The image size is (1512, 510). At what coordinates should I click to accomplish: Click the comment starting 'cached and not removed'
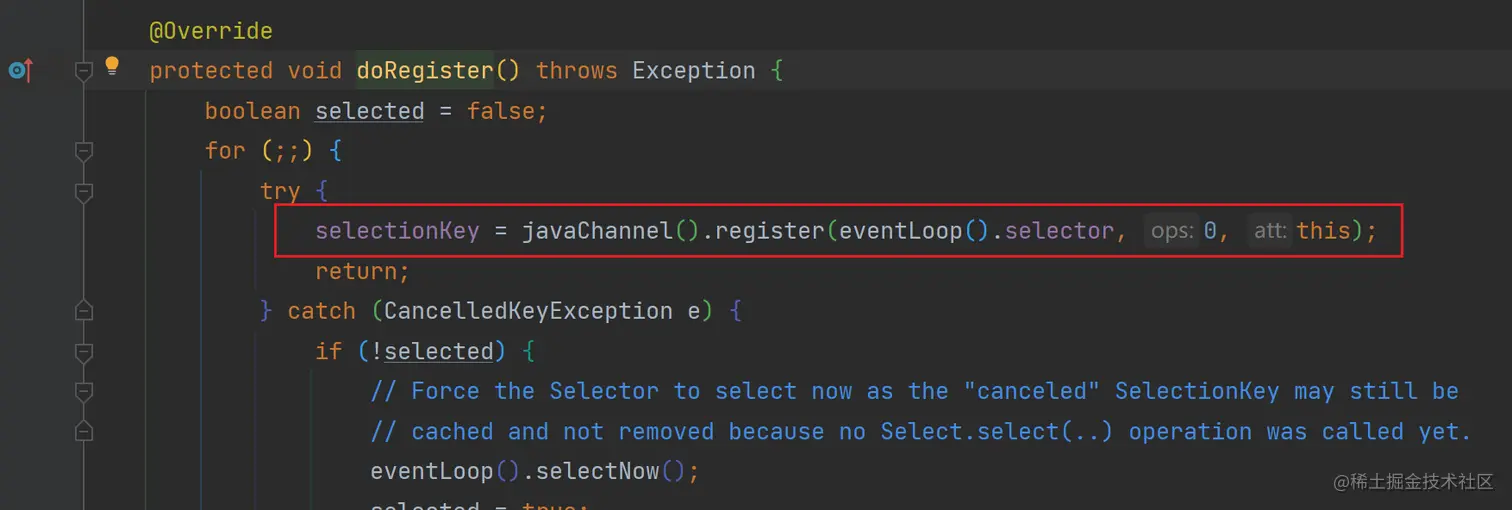pos(921,431)
